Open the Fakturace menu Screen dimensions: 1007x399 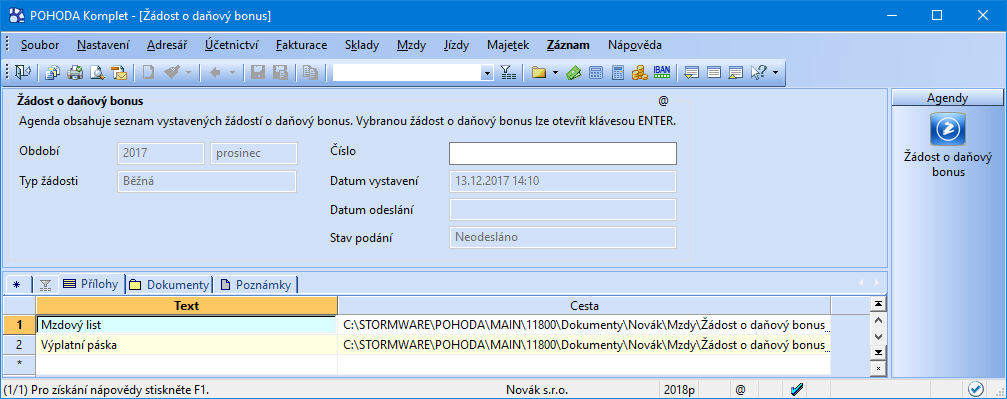302,45
